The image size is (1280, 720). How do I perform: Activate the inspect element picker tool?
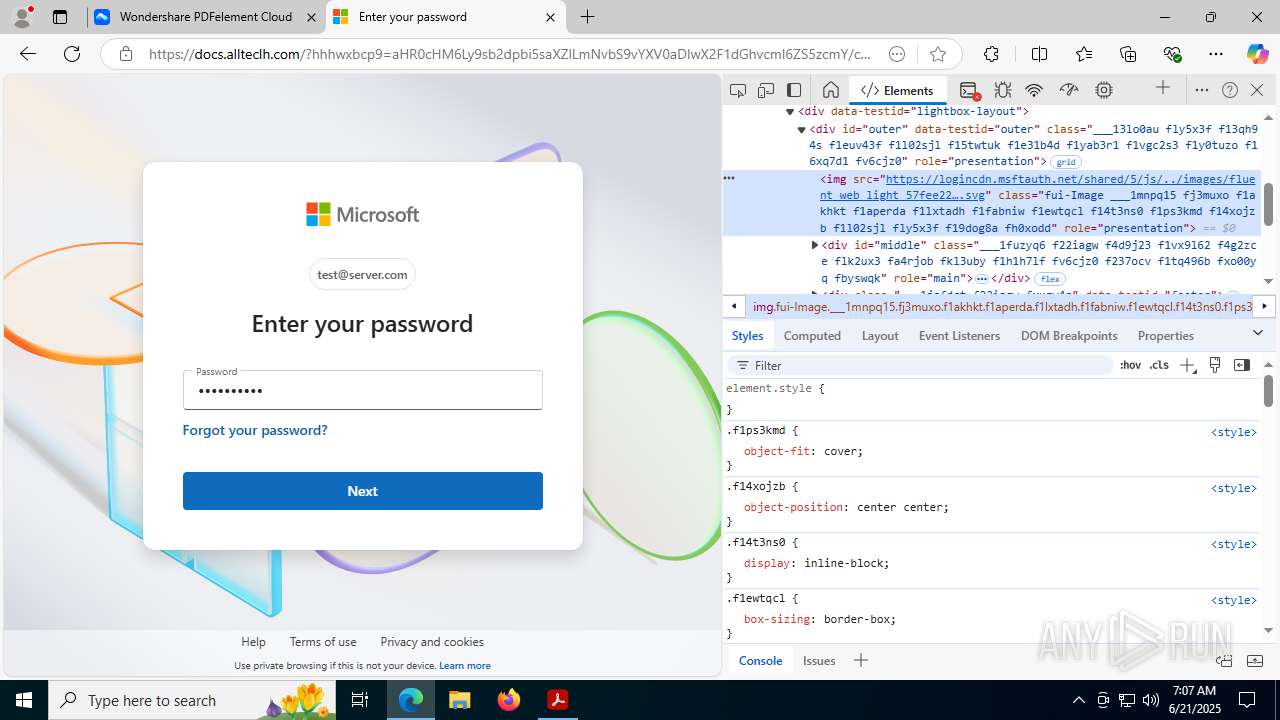point(738,90)
